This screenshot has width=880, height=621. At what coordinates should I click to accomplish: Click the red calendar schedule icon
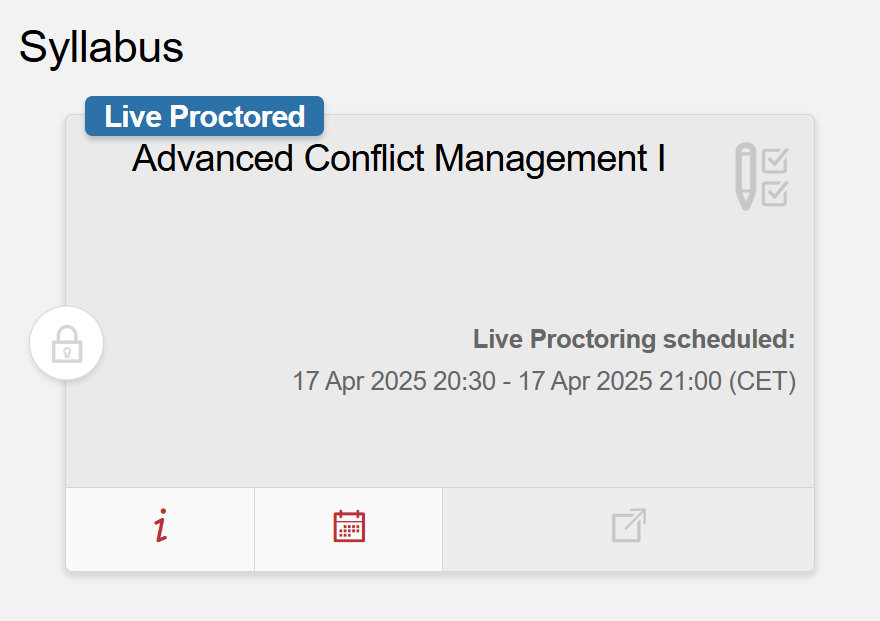pyautogui.click(x=349, y=527)
